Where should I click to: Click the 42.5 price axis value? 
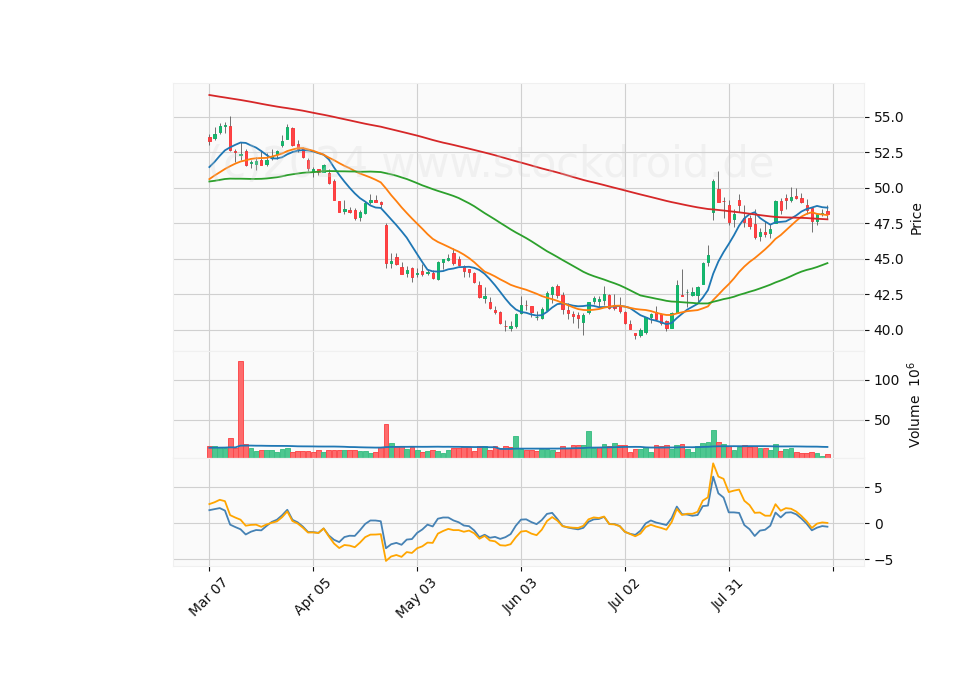[888, 295]
